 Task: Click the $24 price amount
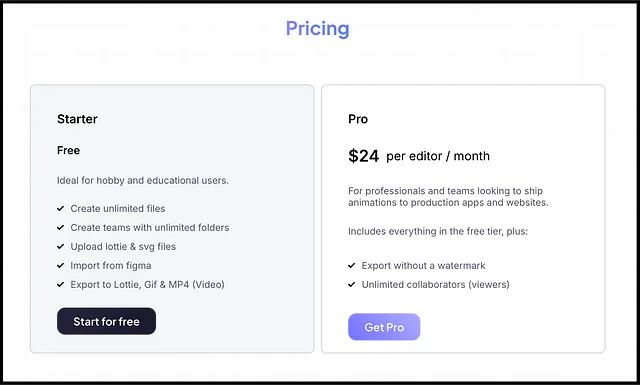[x=364, y=156]
